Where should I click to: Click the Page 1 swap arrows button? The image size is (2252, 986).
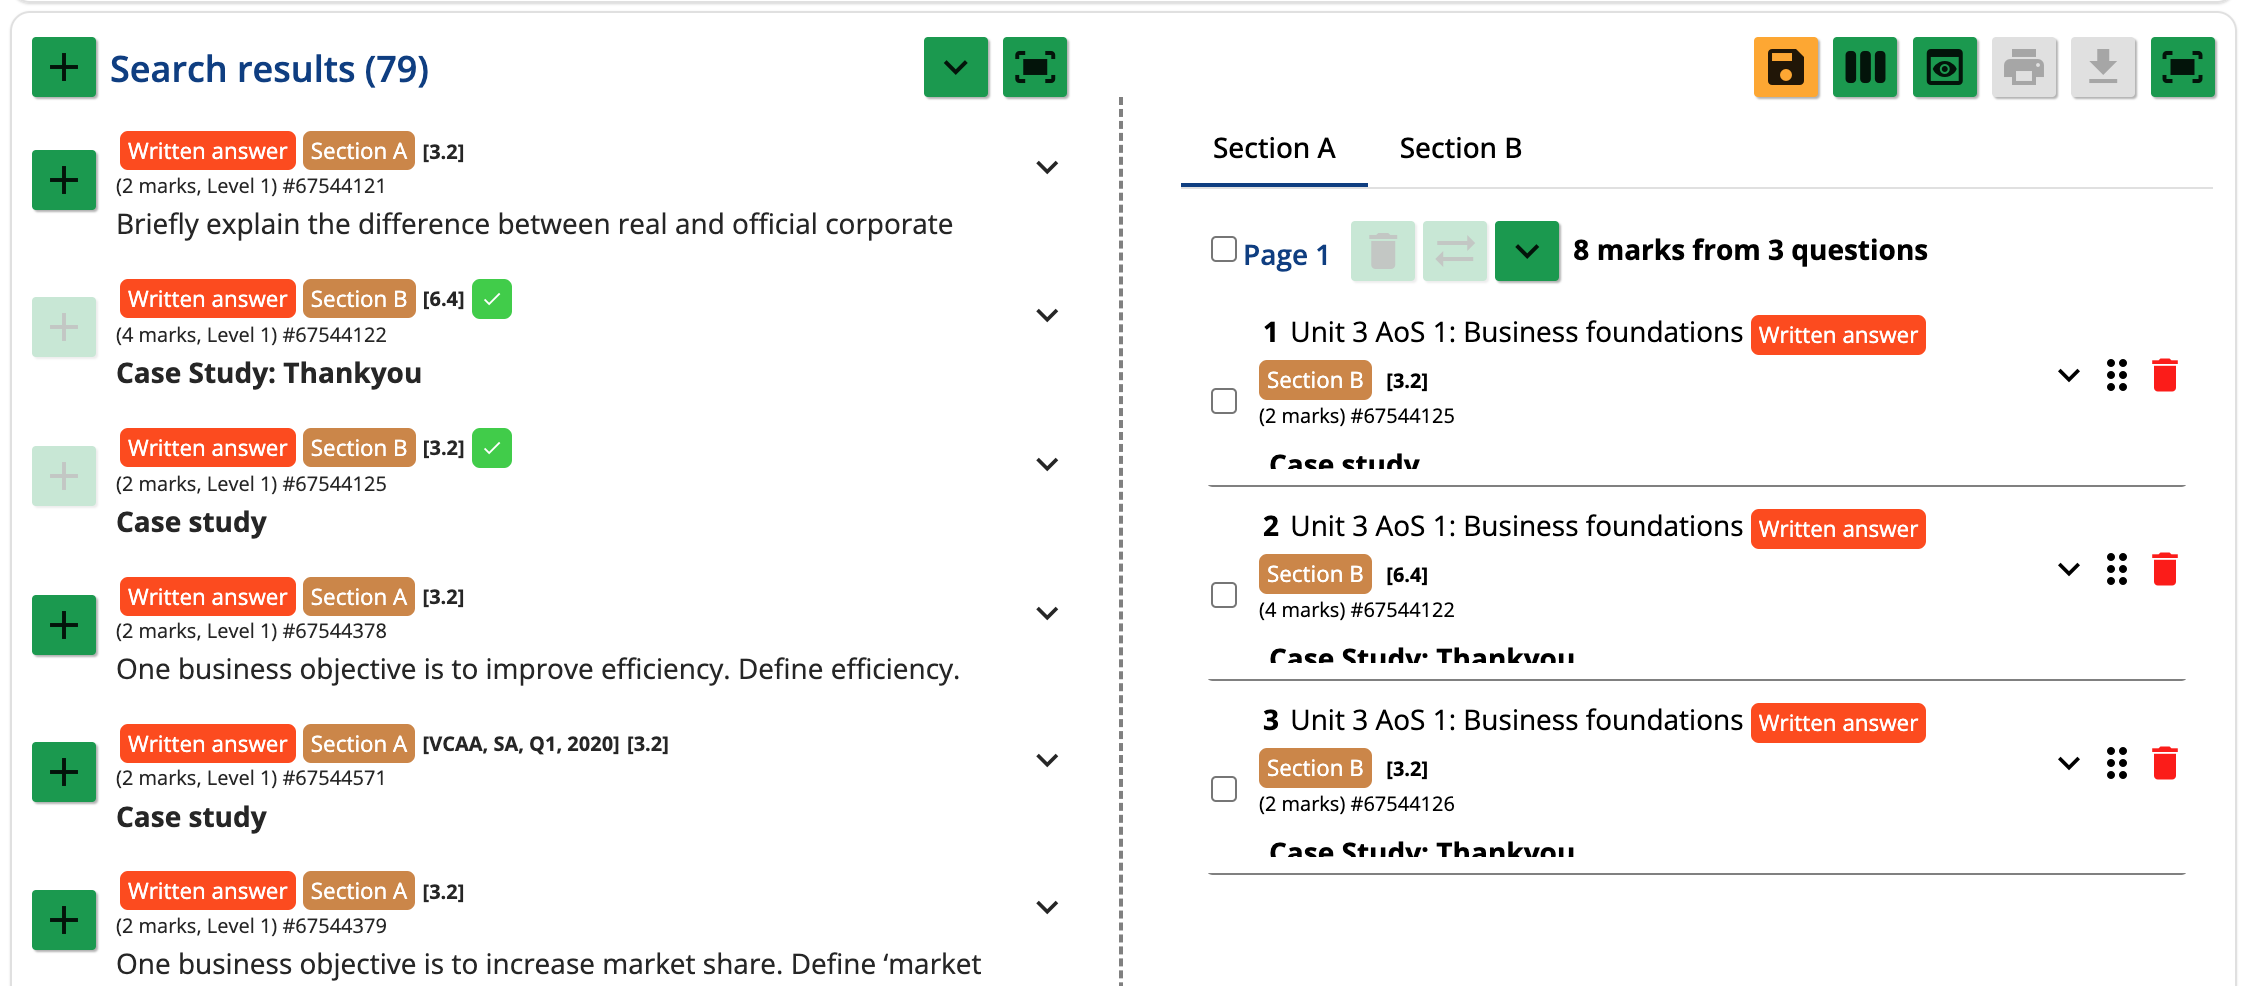1455,251
